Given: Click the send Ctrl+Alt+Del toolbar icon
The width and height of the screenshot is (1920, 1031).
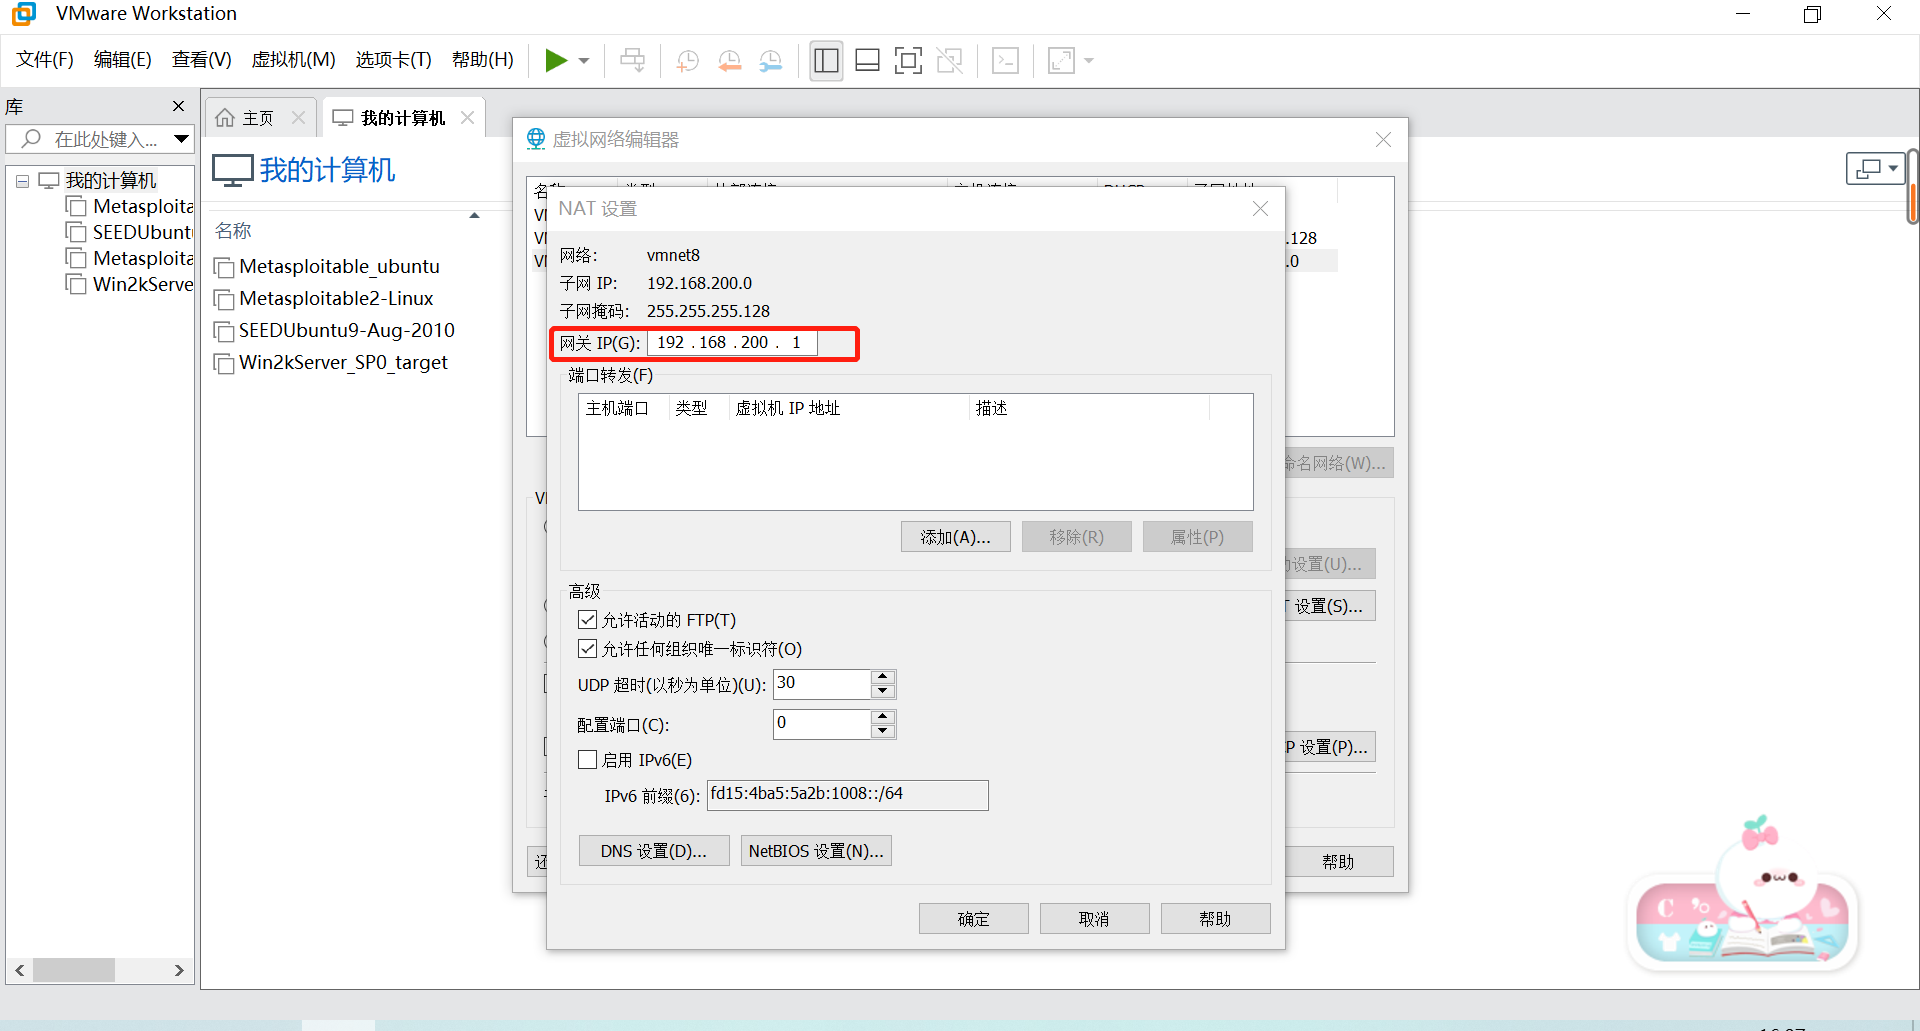Looking at the screenshot, I should click(632, 61).
